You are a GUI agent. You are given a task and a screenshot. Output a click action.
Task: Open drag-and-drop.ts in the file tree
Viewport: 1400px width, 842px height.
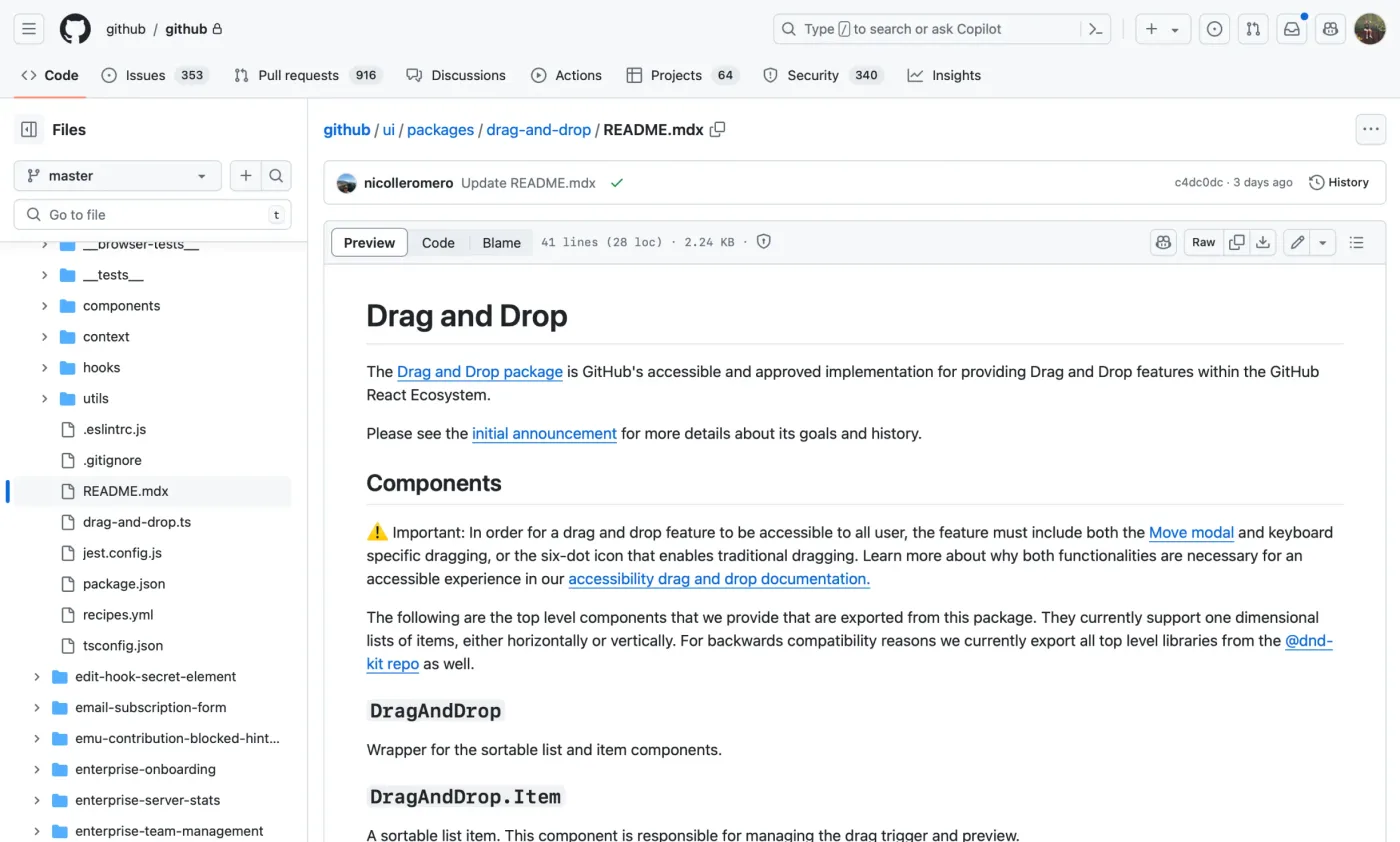point(137,522)
